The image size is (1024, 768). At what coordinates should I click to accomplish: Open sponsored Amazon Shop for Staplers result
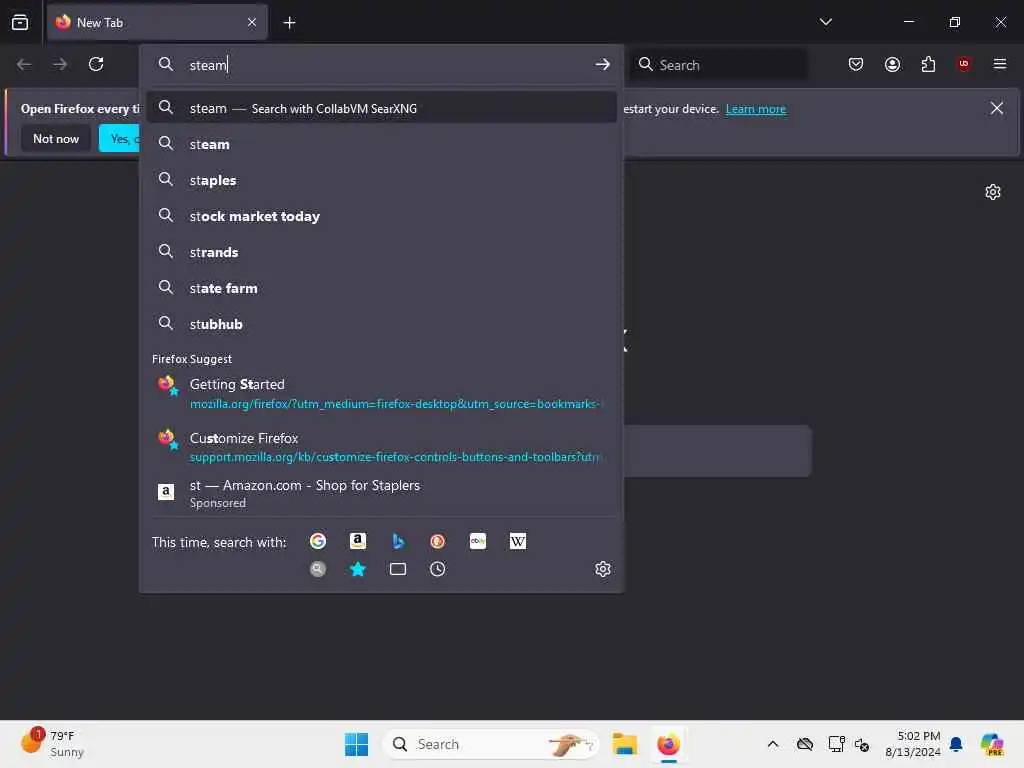tap(381, 493)
